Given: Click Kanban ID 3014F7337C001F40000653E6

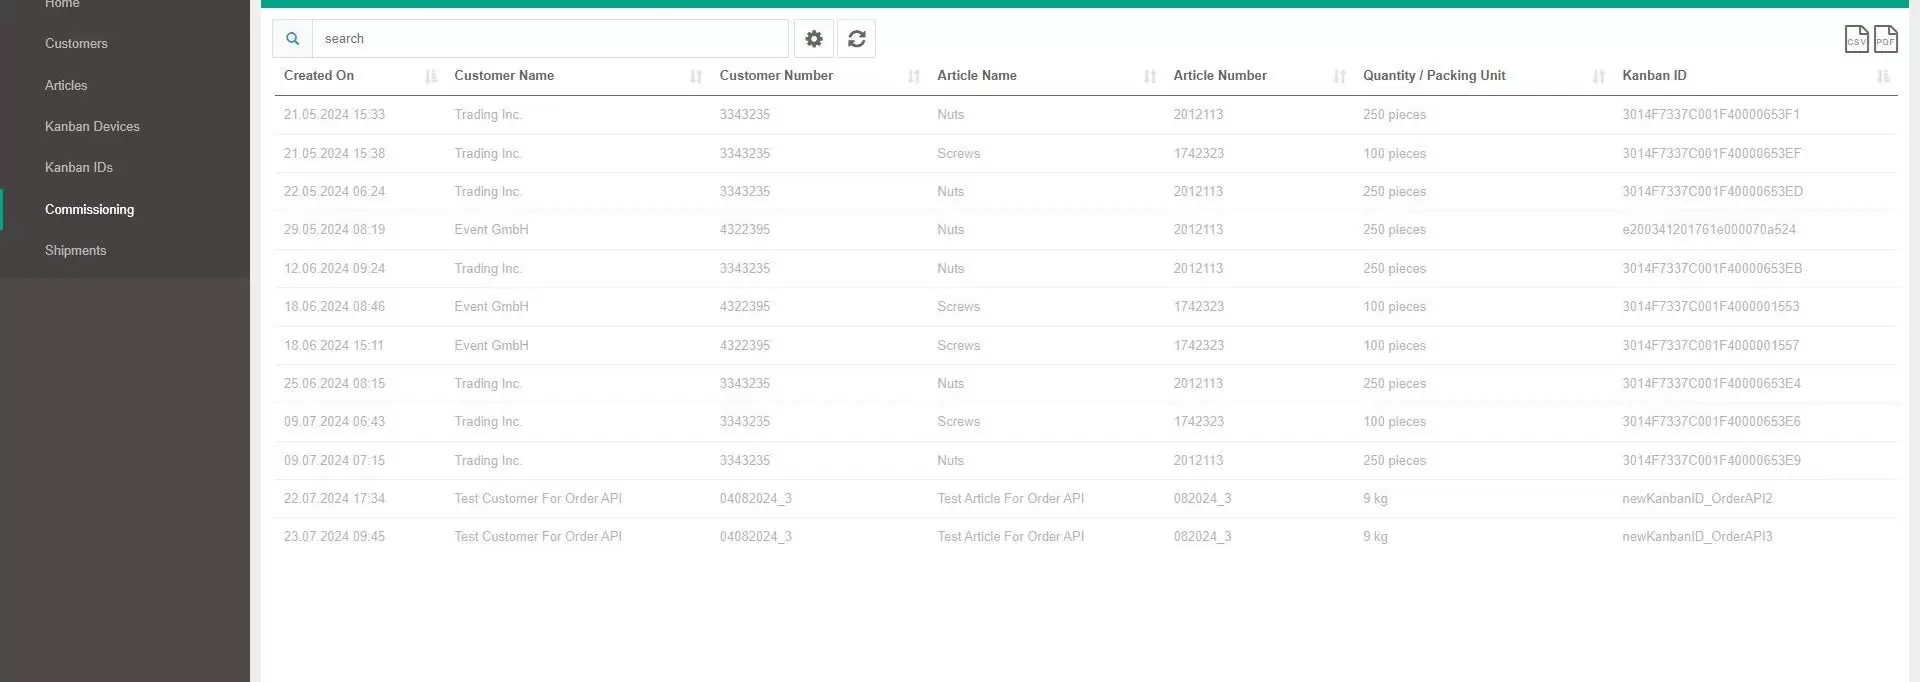Looking at the screenshot, I should point(1711,422).
